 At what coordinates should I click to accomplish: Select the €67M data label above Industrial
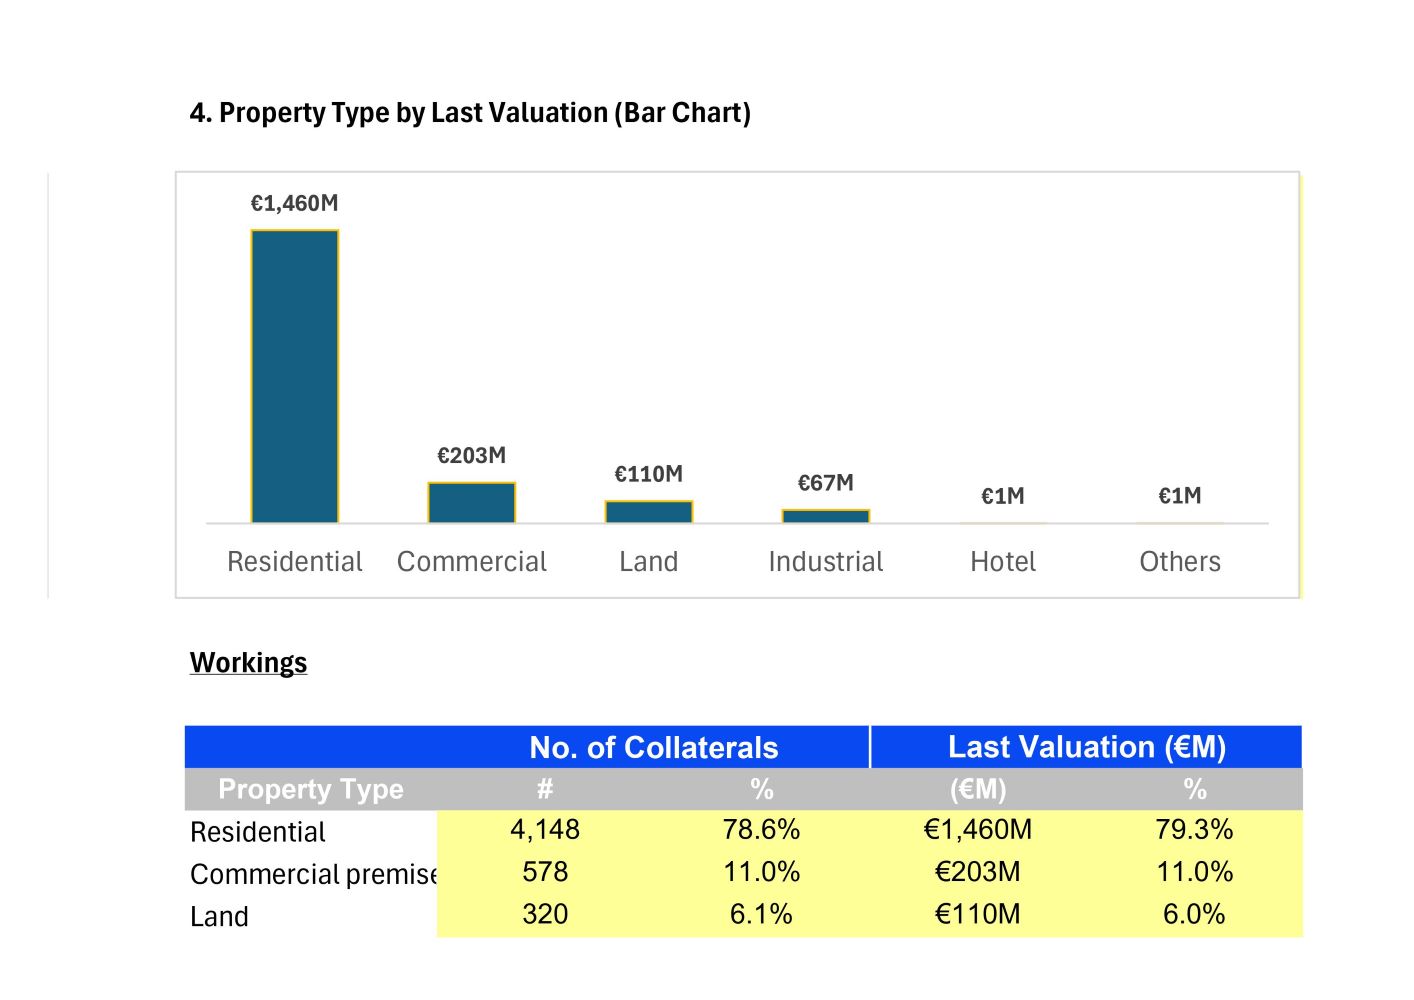click(x=825, y=483)
